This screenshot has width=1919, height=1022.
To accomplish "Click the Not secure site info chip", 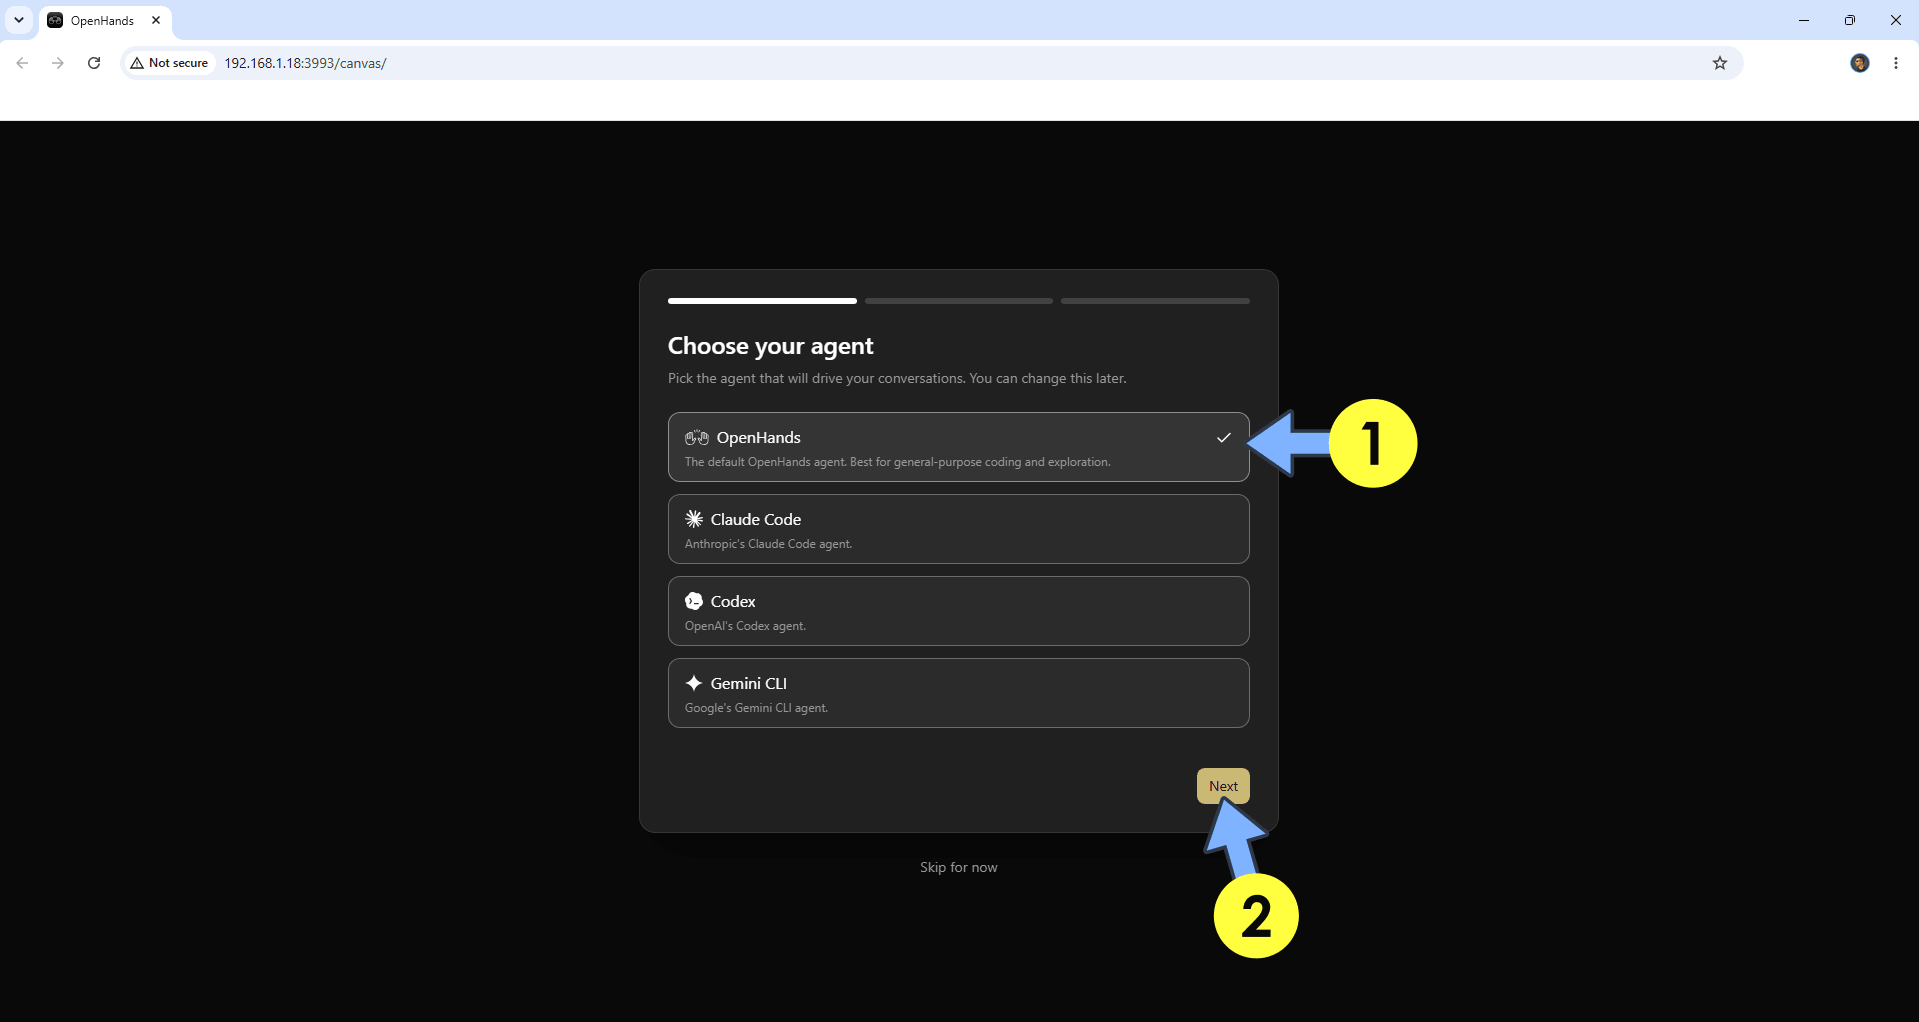I will click(170, 63).
